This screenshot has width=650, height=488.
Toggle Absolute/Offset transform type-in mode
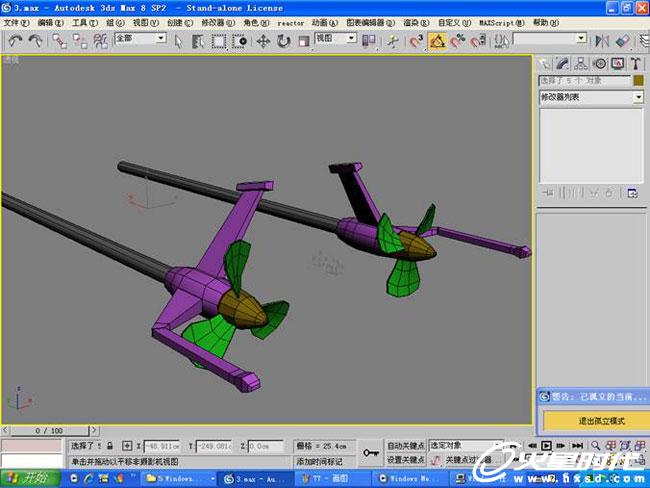pos(127,446)
